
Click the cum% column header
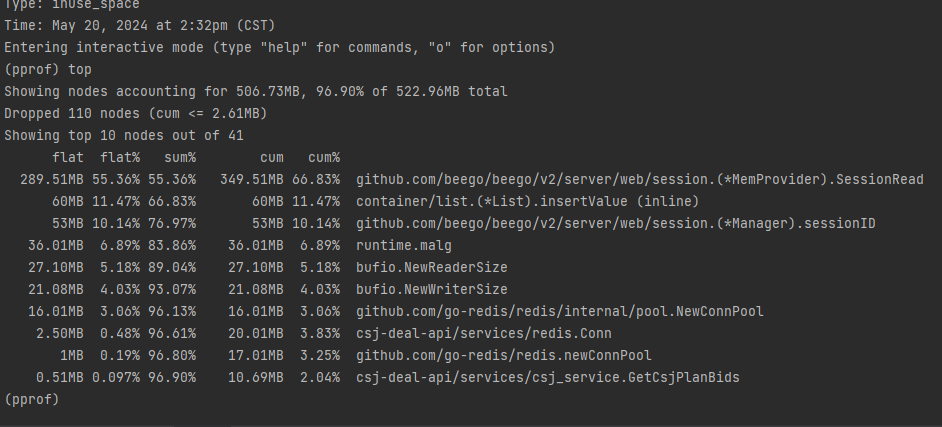(324, 157)
